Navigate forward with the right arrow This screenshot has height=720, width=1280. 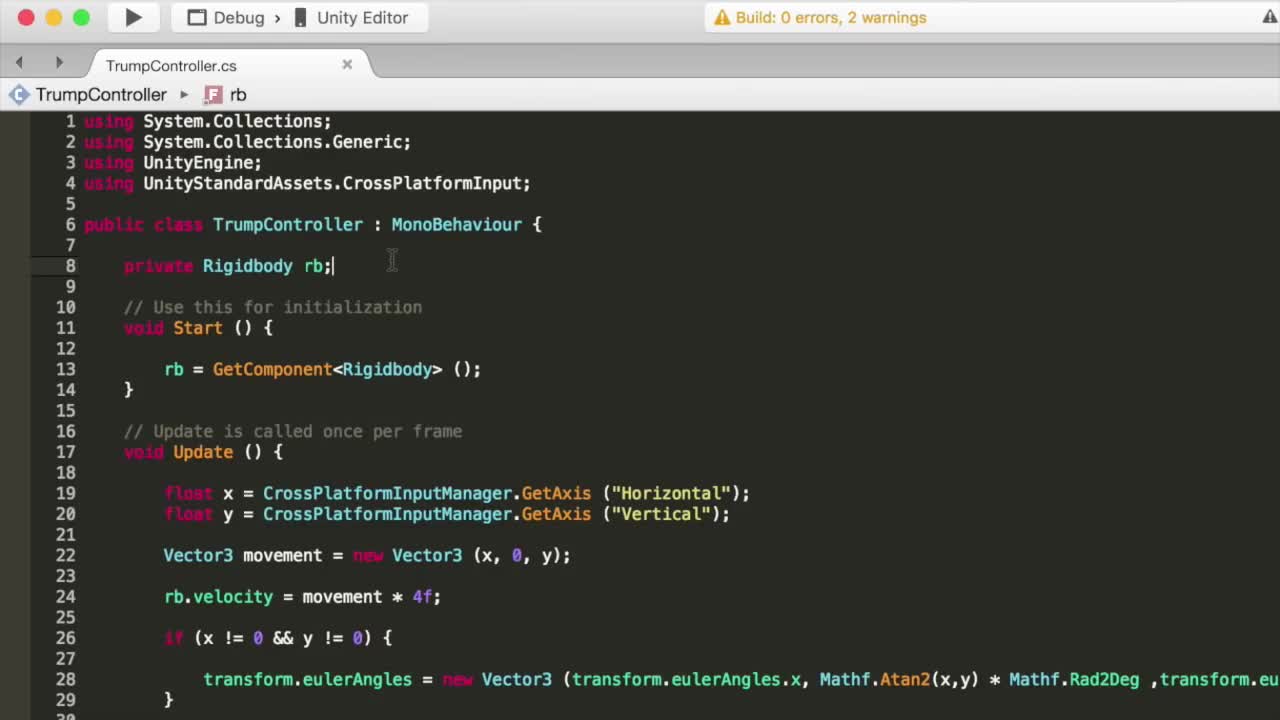59,62
